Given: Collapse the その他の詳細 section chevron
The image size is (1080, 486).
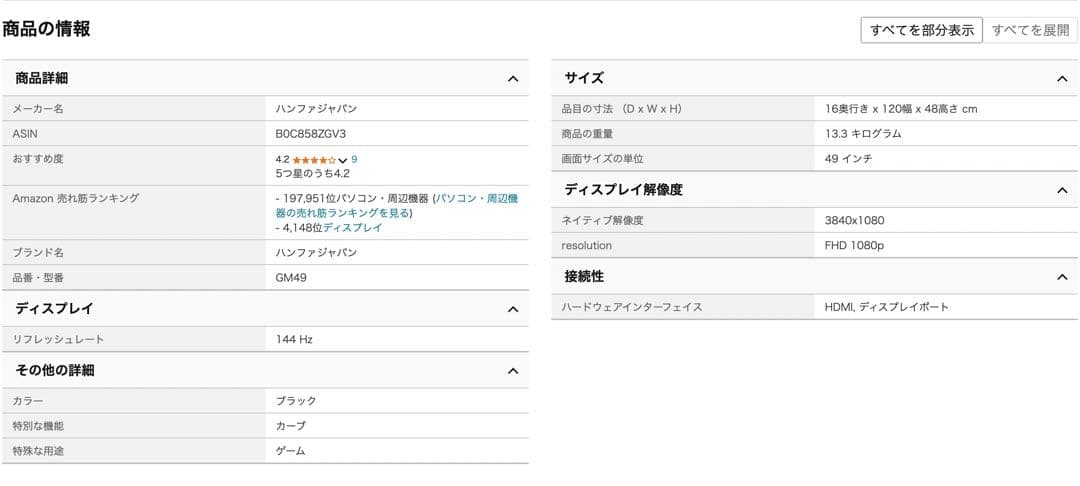Looking at the screenshot, I should 513,371.
